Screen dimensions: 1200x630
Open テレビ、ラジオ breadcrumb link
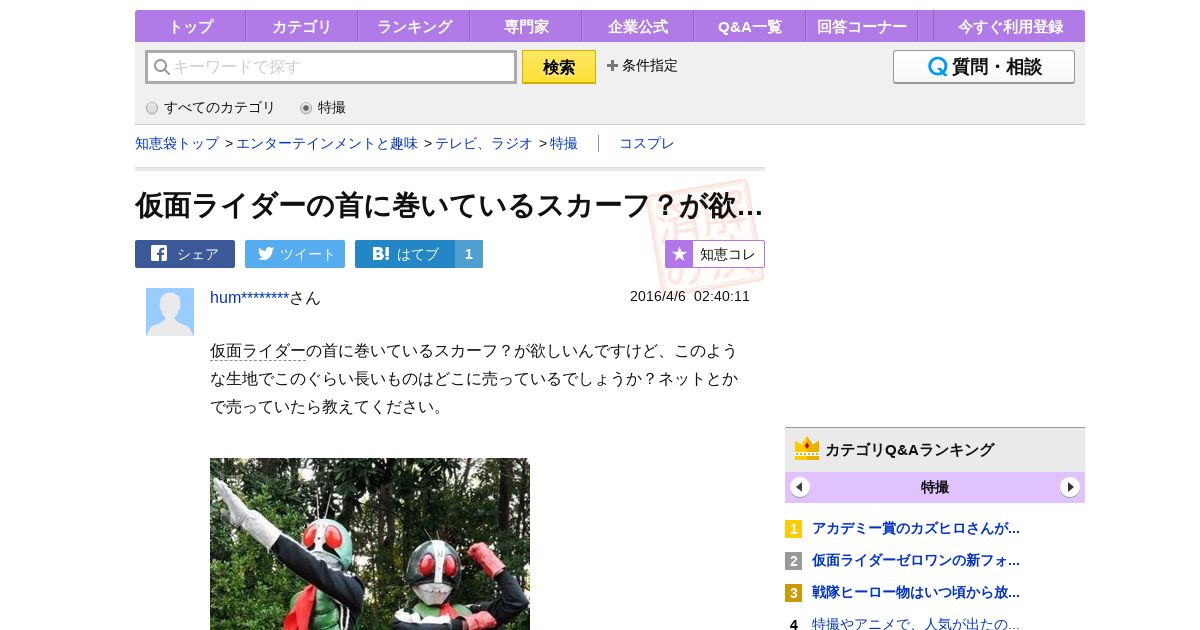pos(484,143)
